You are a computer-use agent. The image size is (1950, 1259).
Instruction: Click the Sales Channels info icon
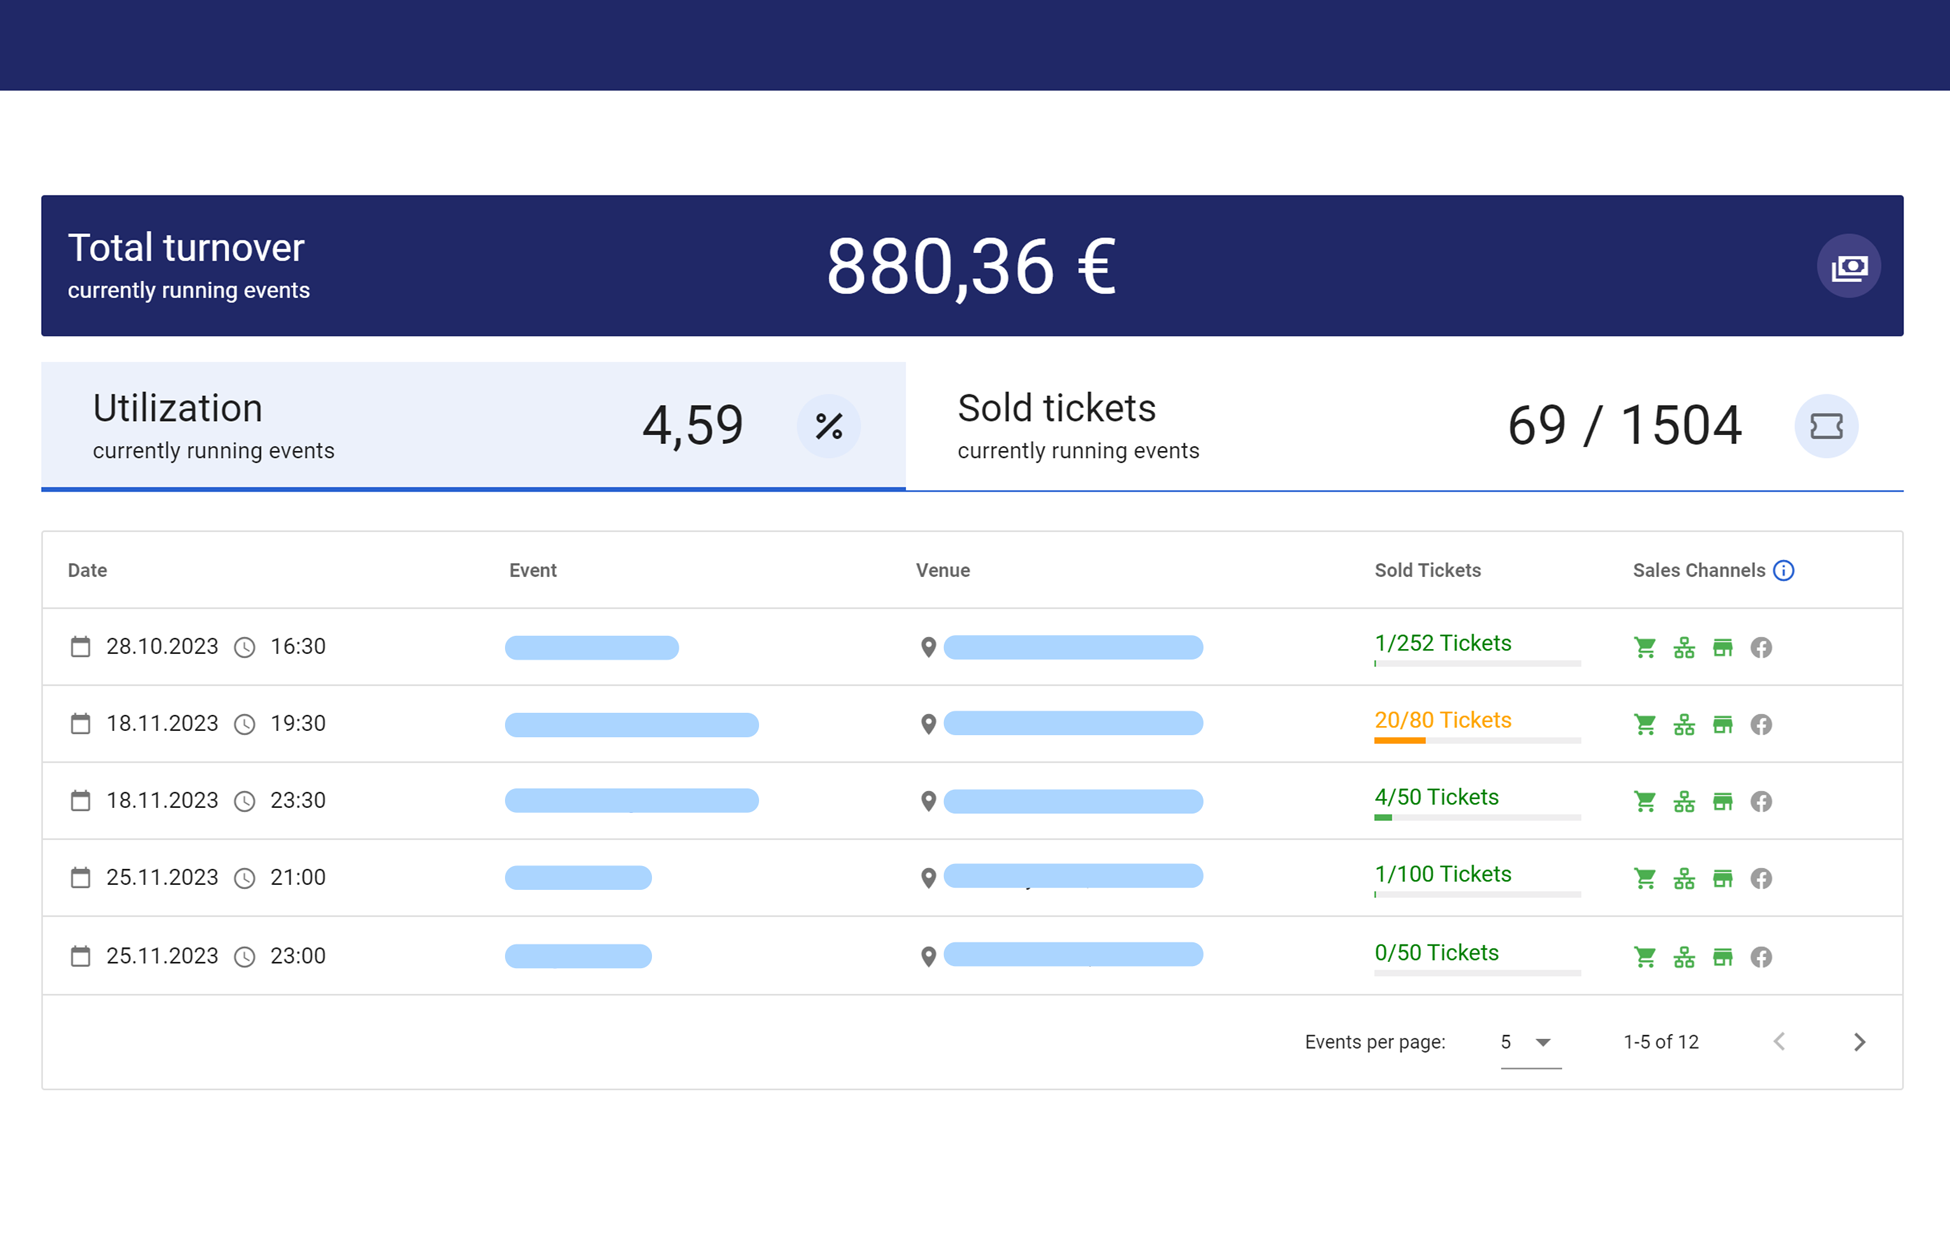click(x=1783, y=570)
